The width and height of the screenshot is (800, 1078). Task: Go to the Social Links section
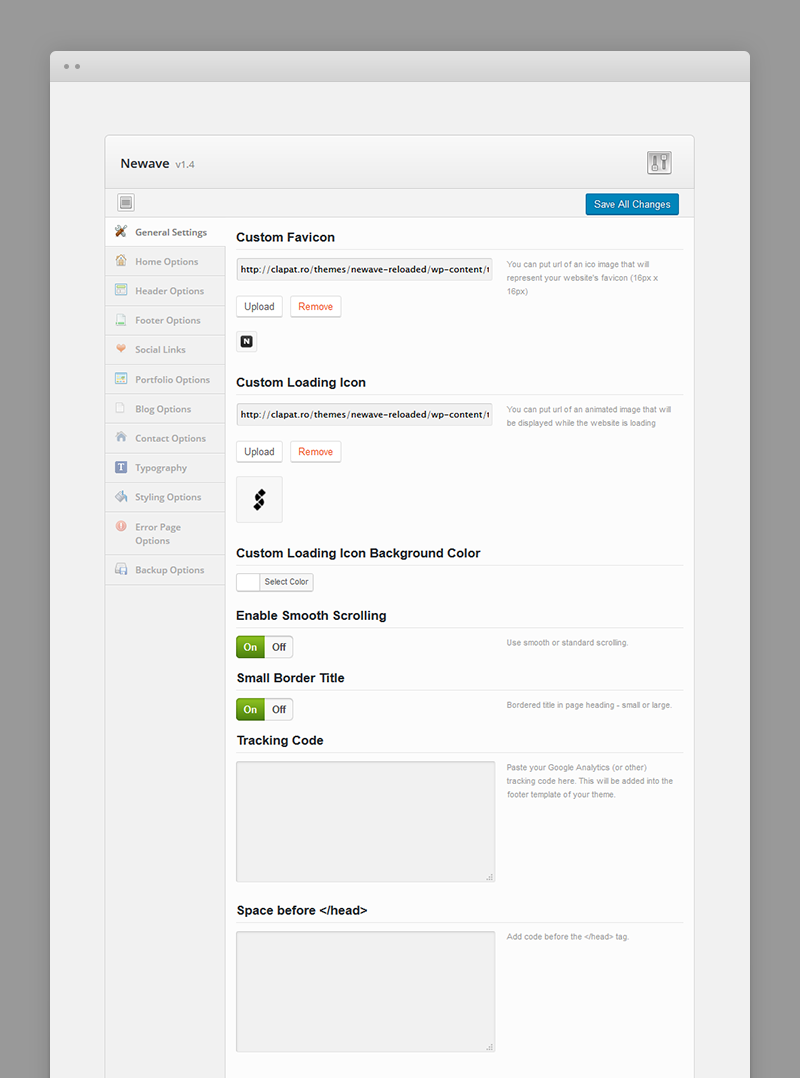coord(165,349)
